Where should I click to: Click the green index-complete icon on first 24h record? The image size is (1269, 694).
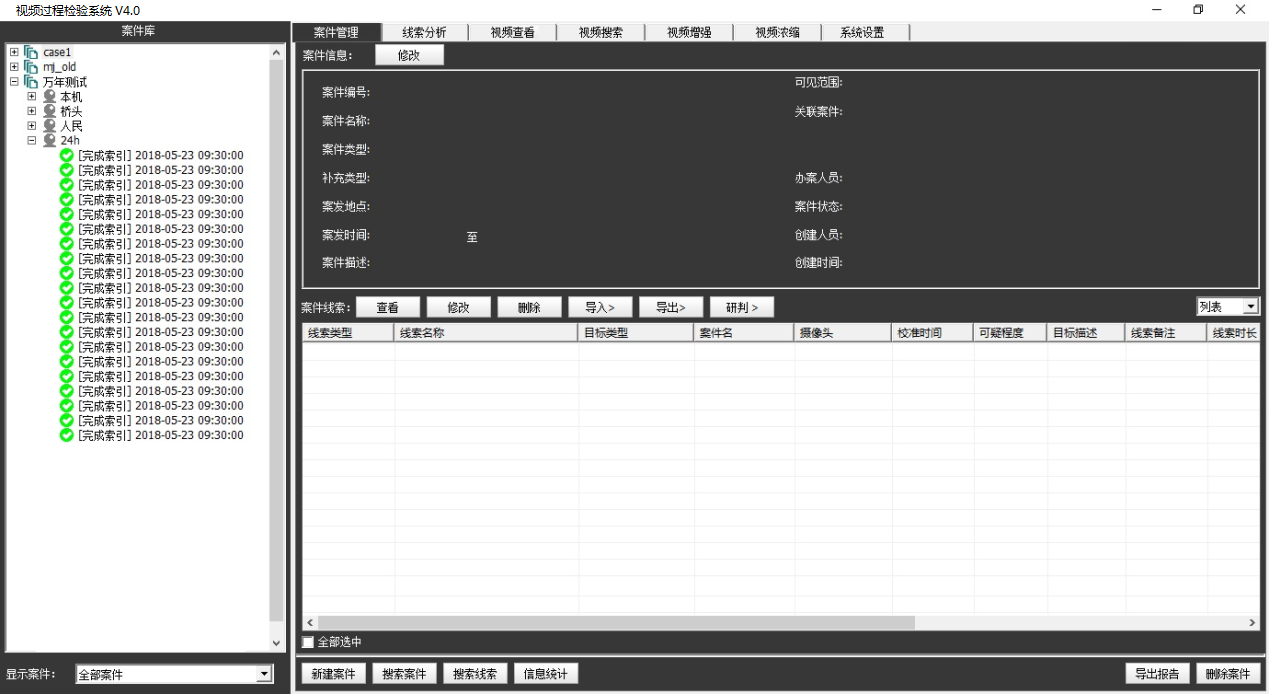(67, 156)
